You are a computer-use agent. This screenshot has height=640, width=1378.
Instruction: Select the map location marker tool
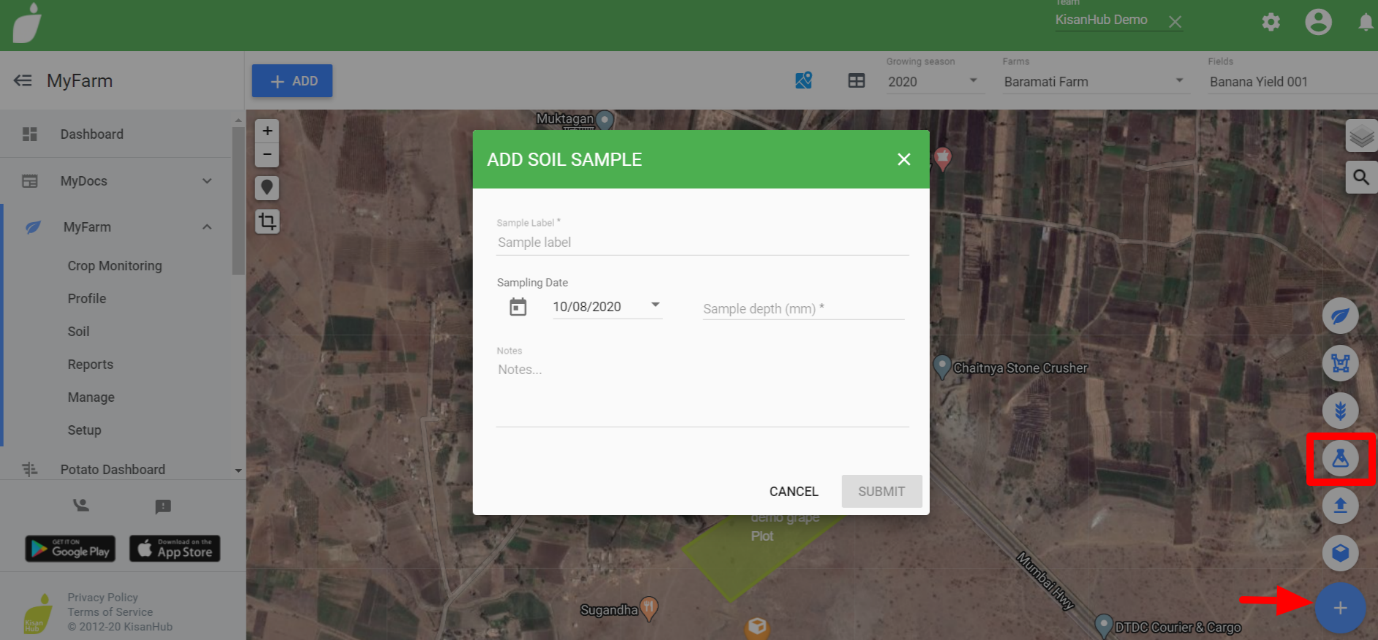267,187
